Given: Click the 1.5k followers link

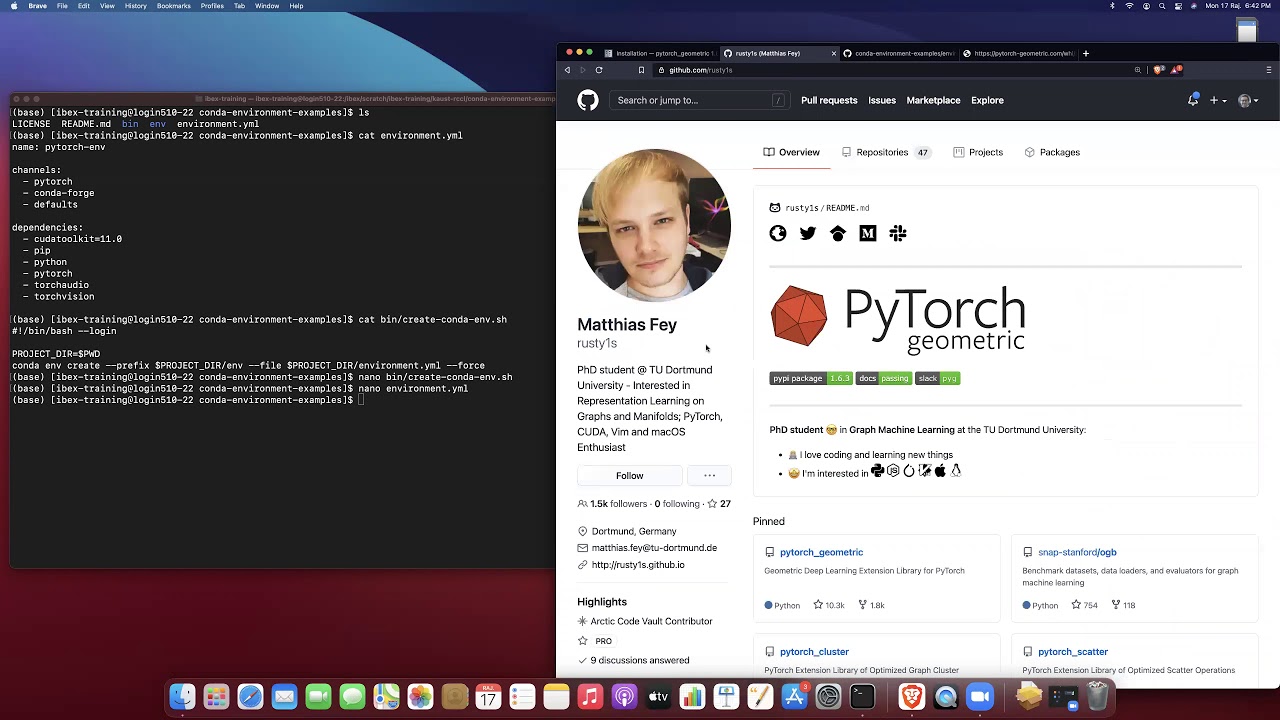Looking at the screenshot, I should pyautogui.click(x=612, y=504).
